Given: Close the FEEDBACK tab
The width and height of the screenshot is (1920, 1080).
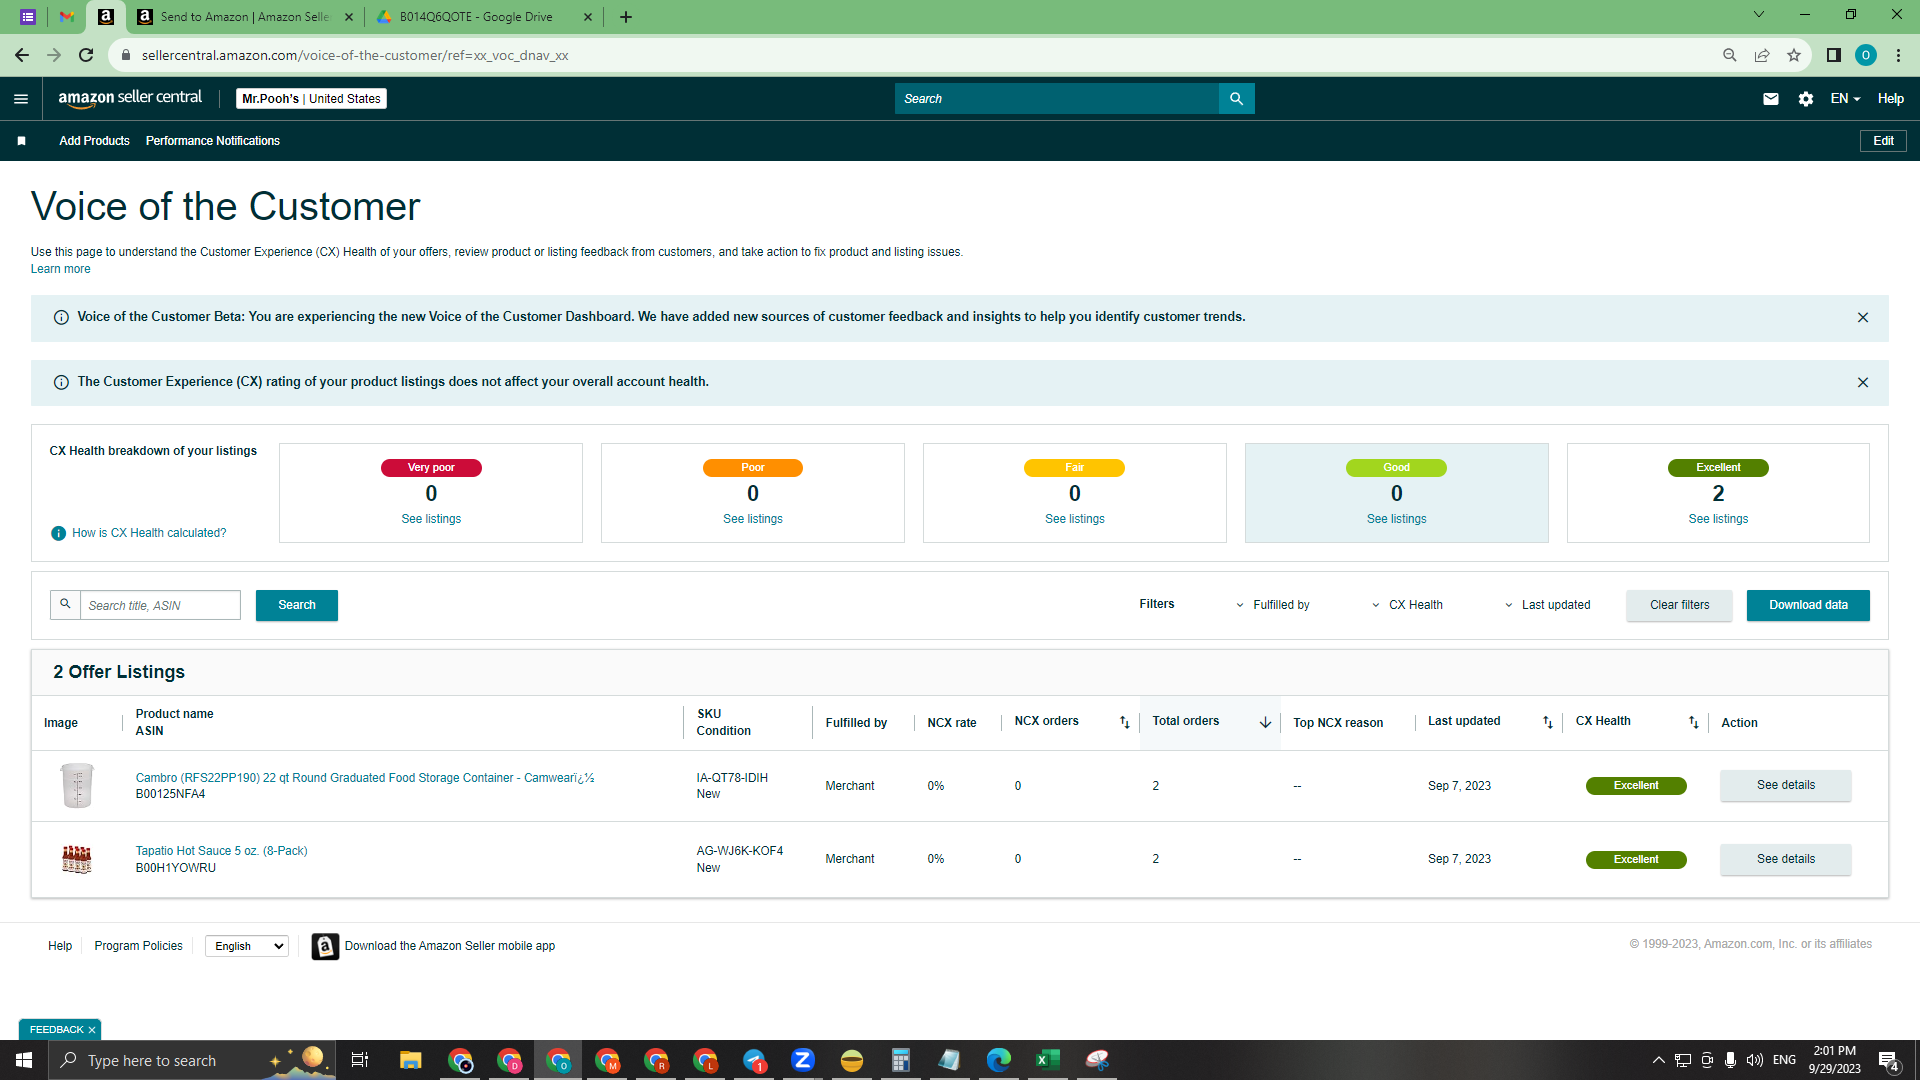Looking at the screenshot, I should pyautogui.click(x=92, y=1031).
